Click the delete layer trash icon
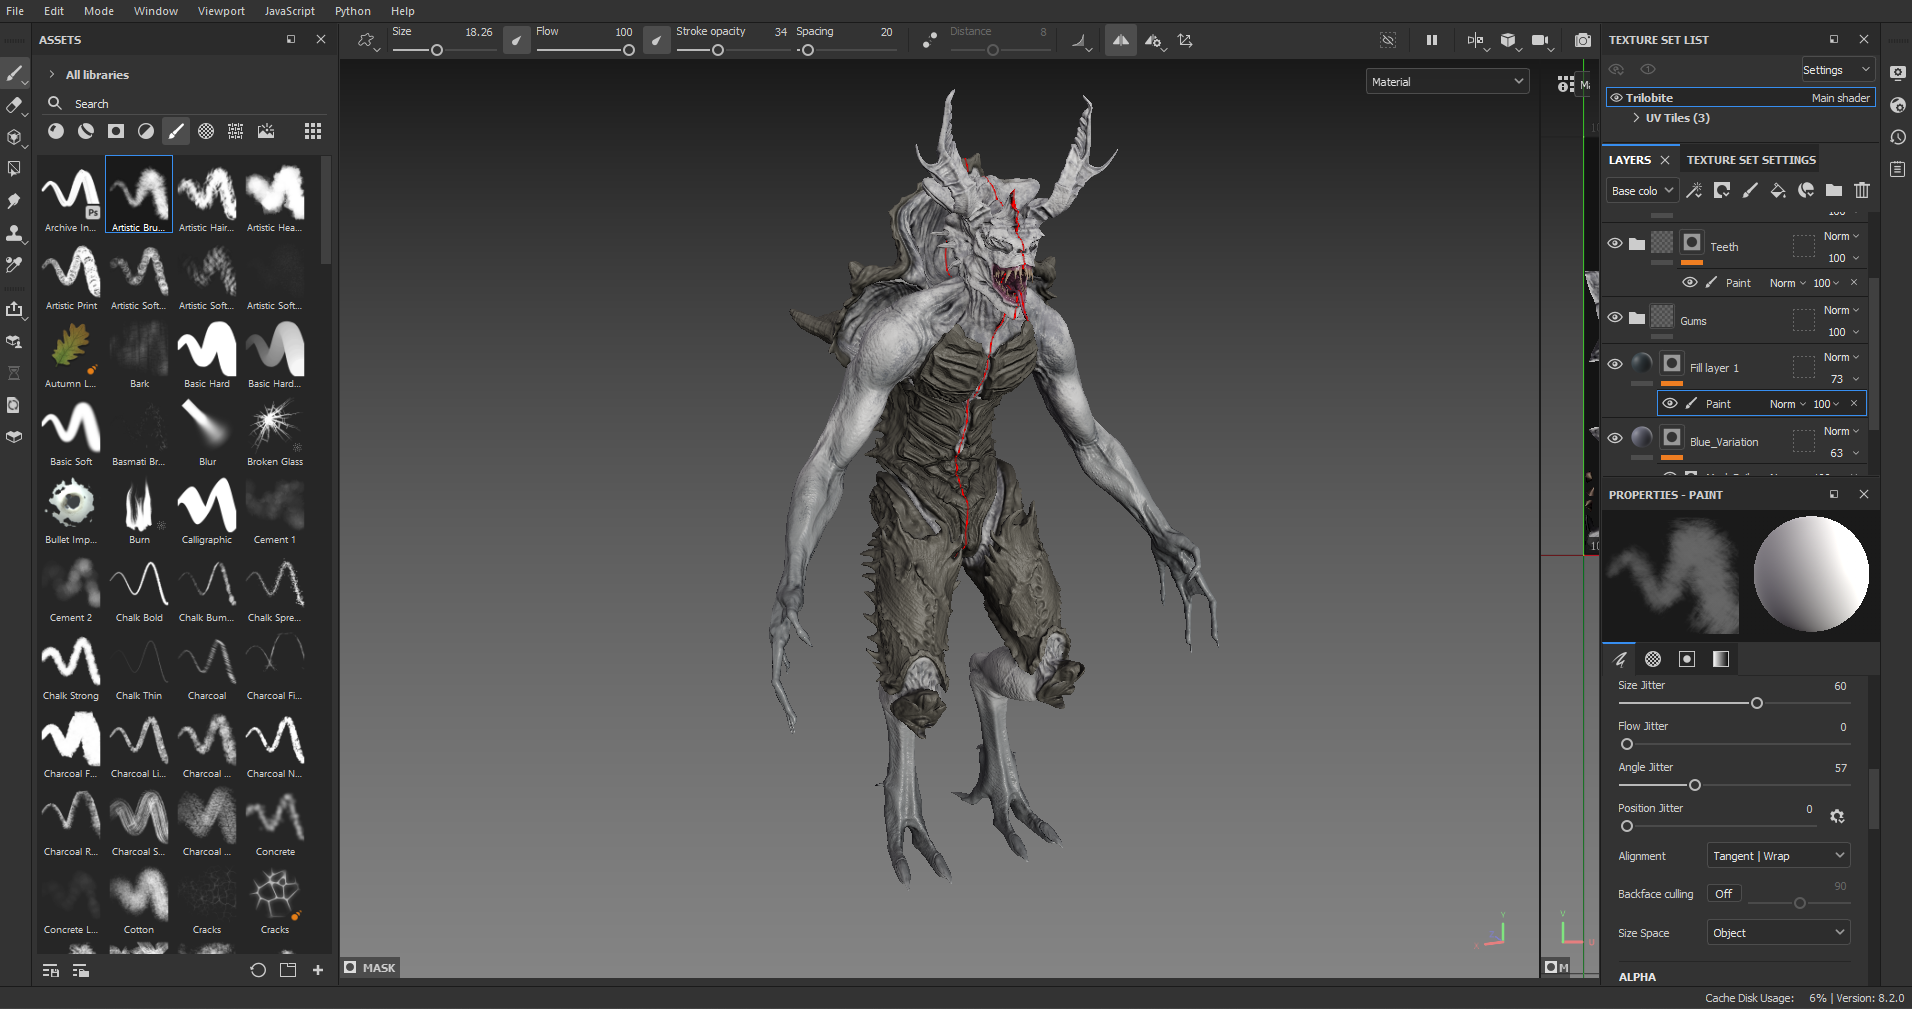The height and width of the screenshot is (1009, 1912). pos(1861,191)
